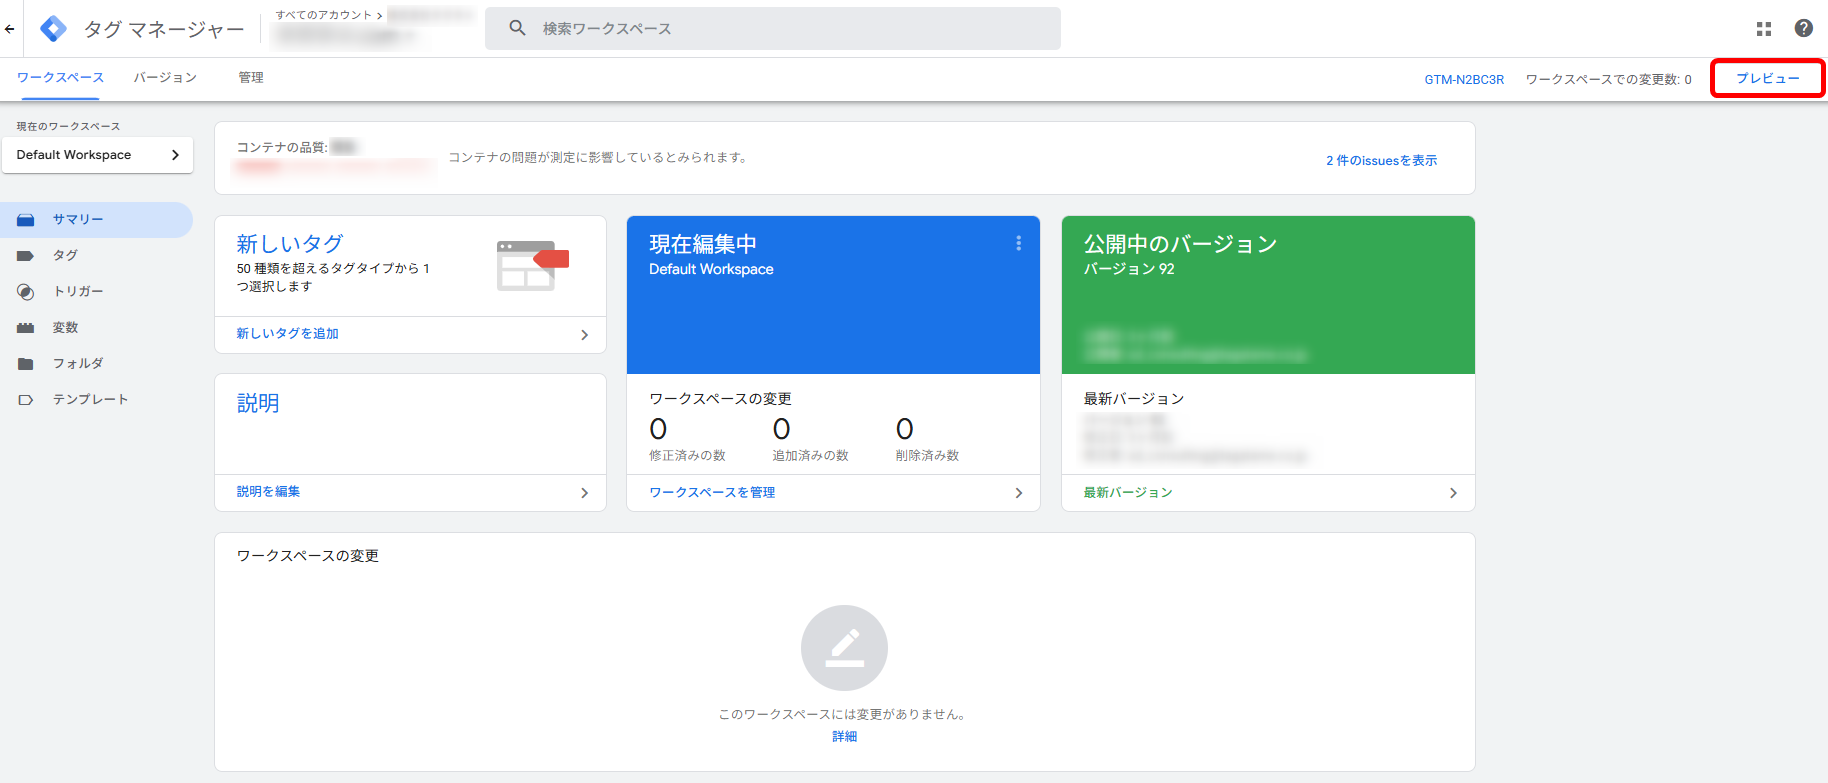Click the search magnifier icon

point(517,28)
